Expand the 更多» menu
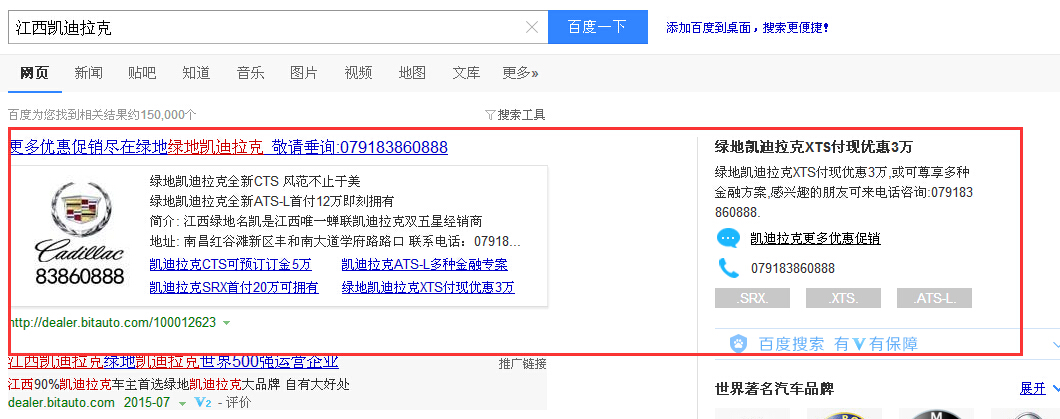1060x419 pixels. [x=521, y=73]
